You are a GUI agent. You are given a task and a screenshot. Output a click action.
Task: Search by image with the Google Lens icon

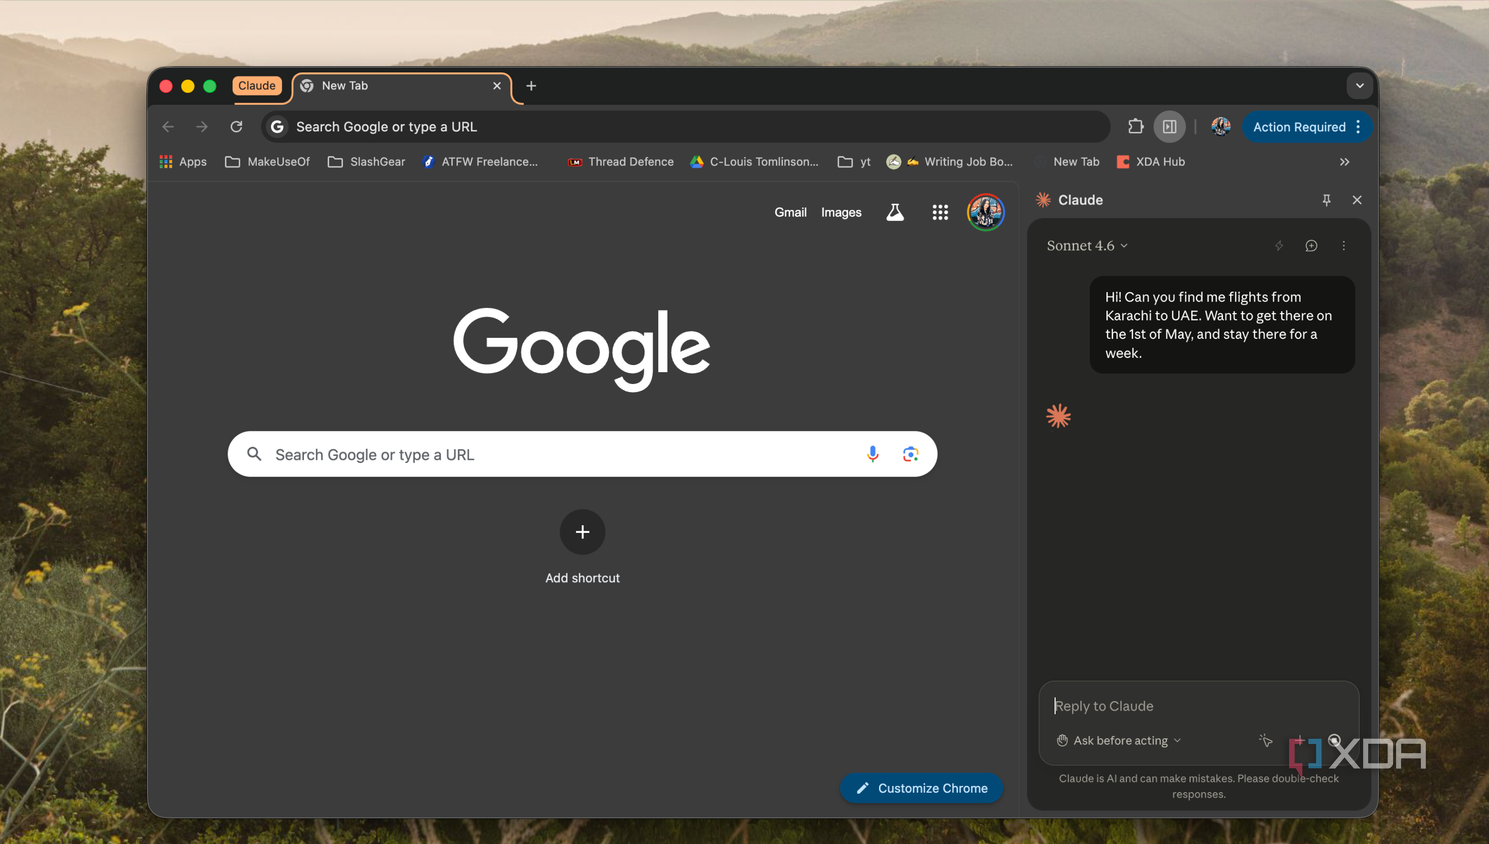(x=910, y=454)
